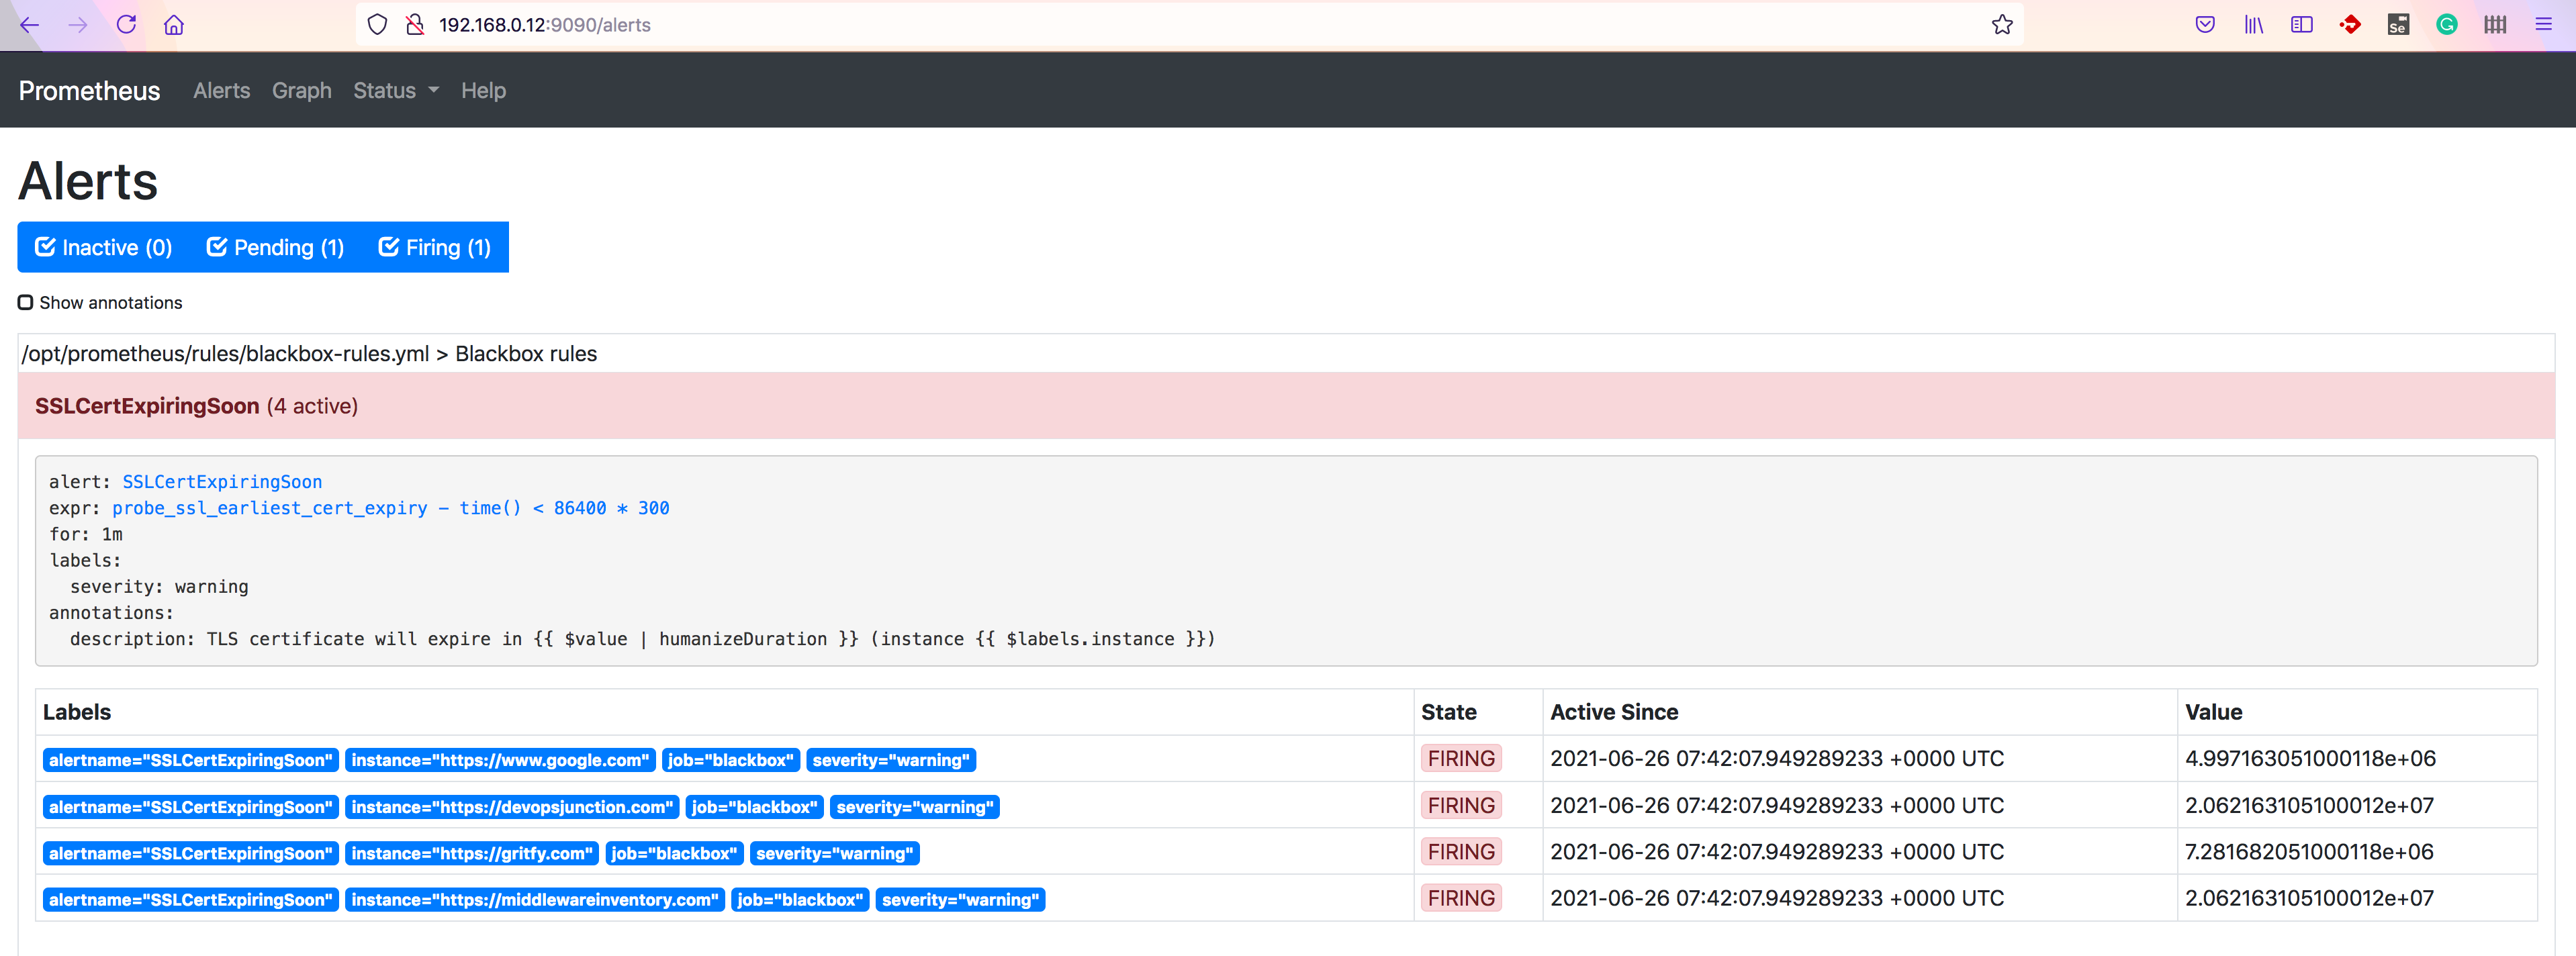
Task: Click the Value column header
Action: point(2214,712)
